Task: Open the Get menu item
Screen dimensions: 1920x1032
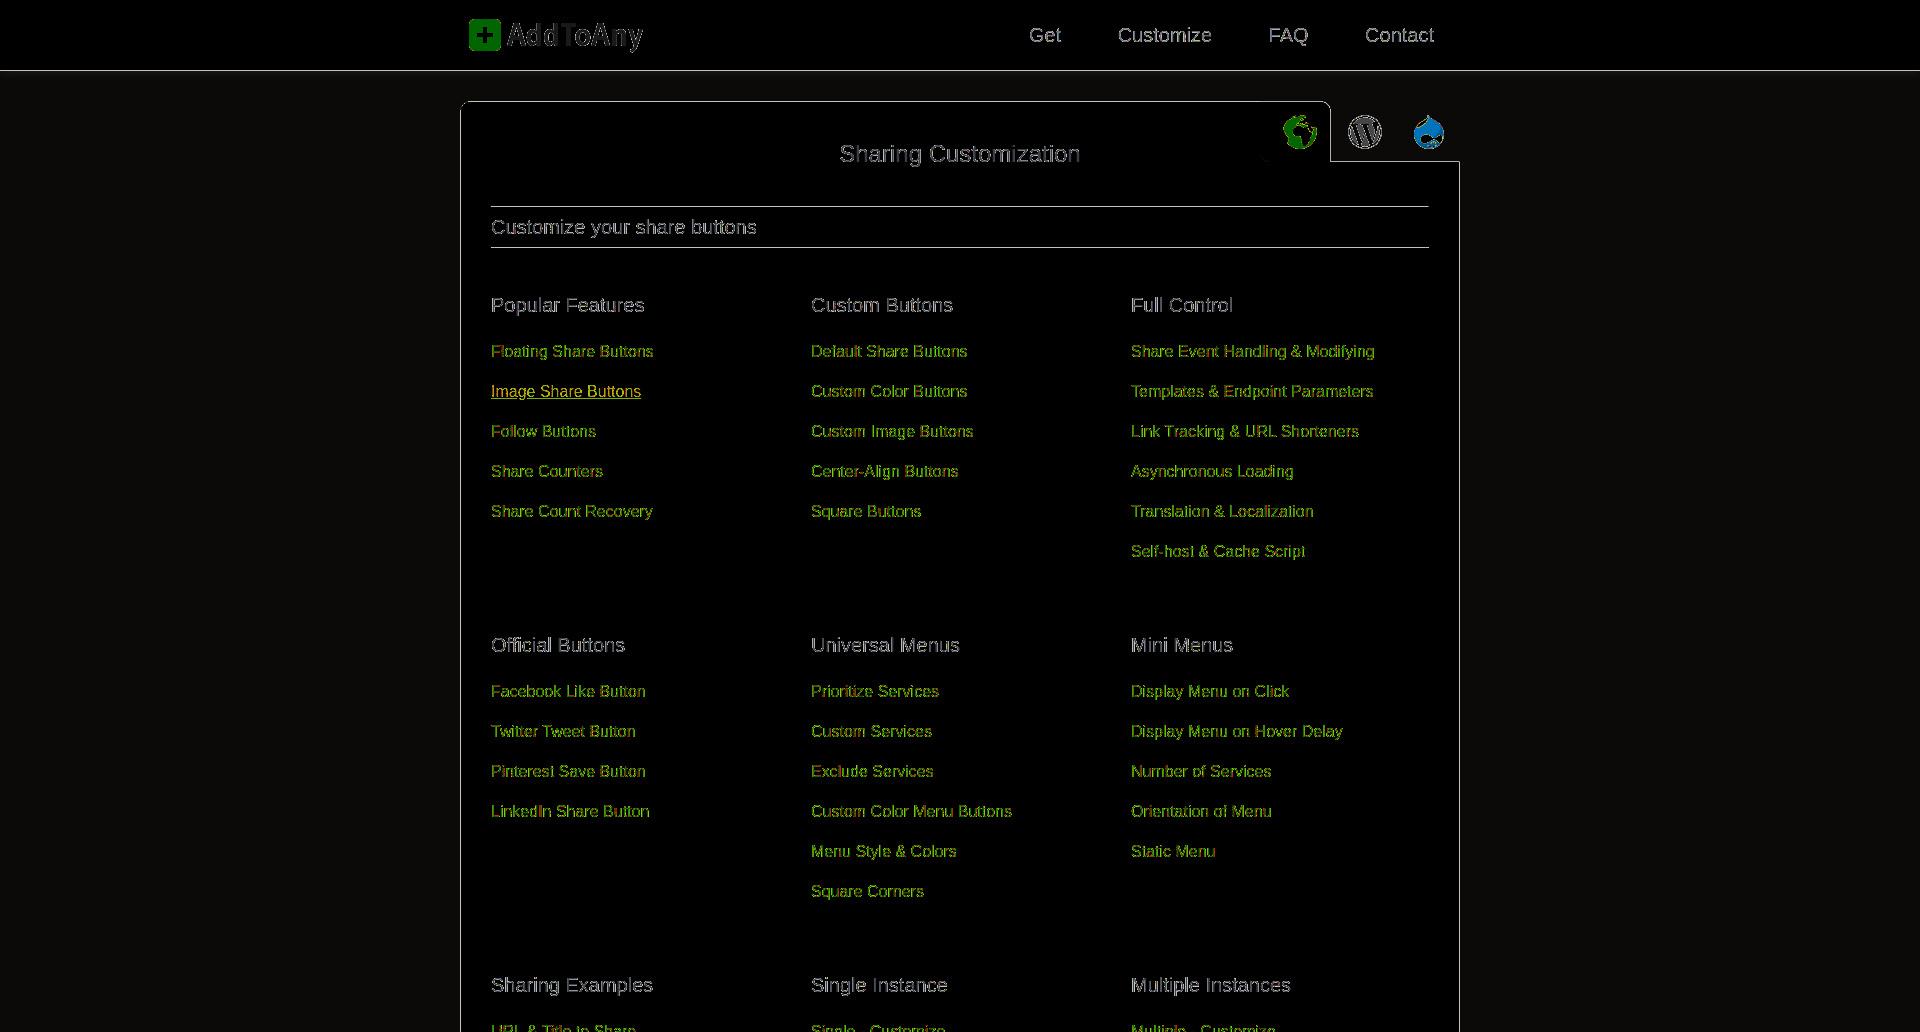Action: [x=1045, y=35]
